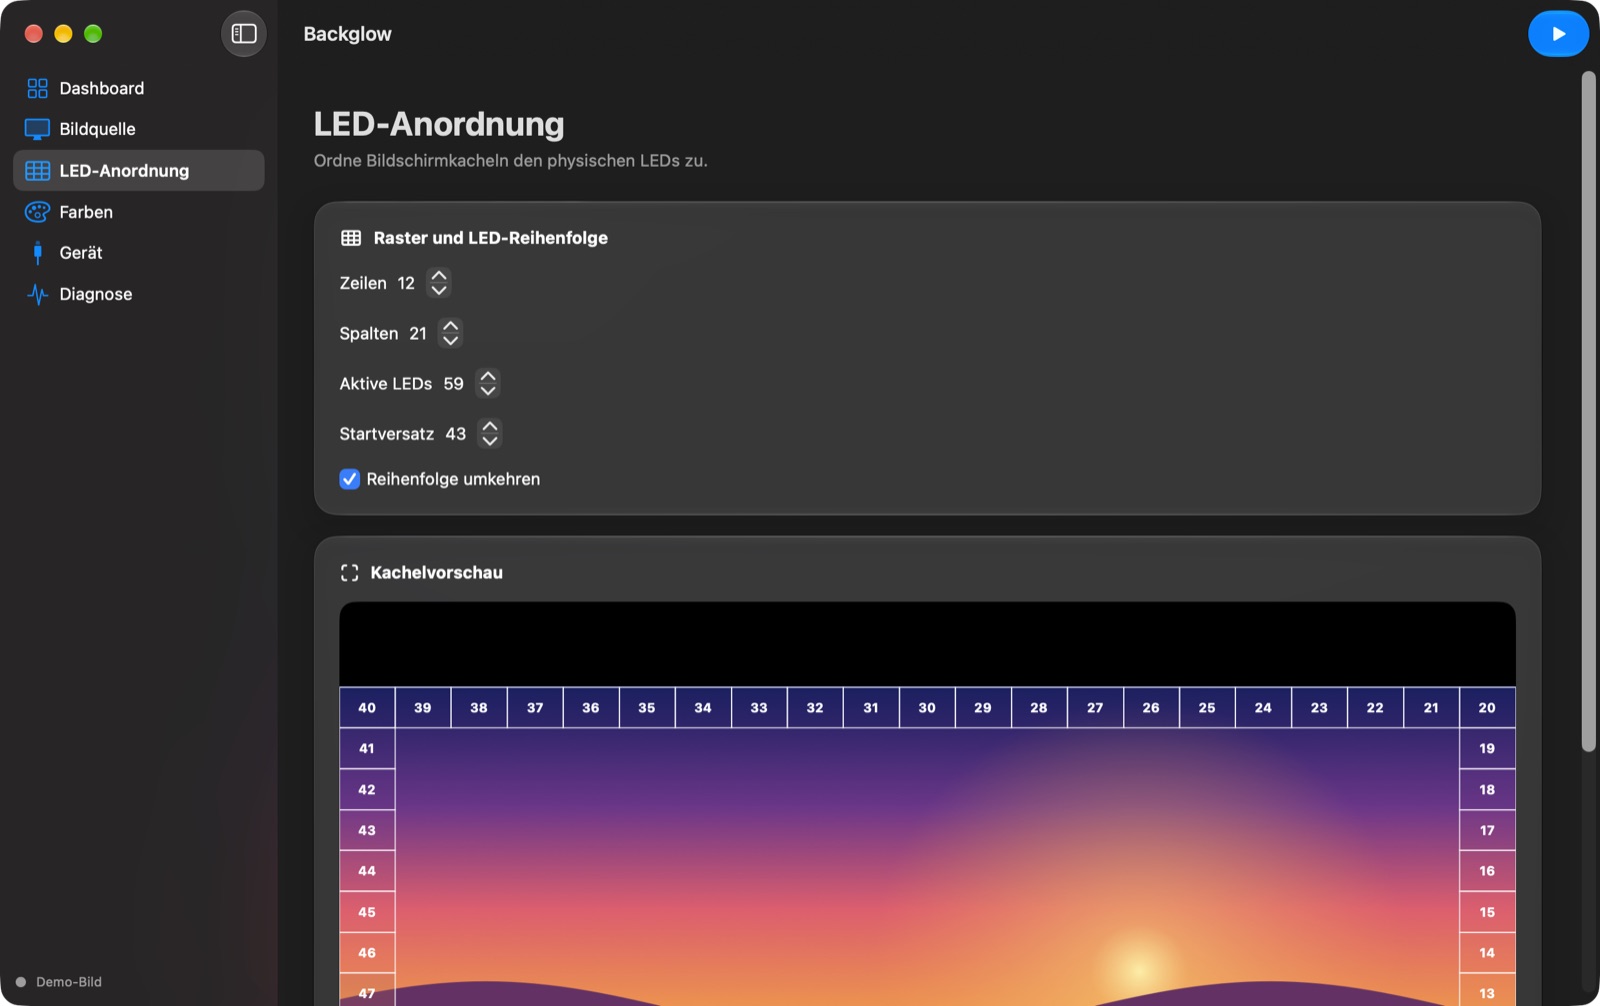Open the Gerät section
This screenshot has height=1006, width=1600.
[139, 253]
